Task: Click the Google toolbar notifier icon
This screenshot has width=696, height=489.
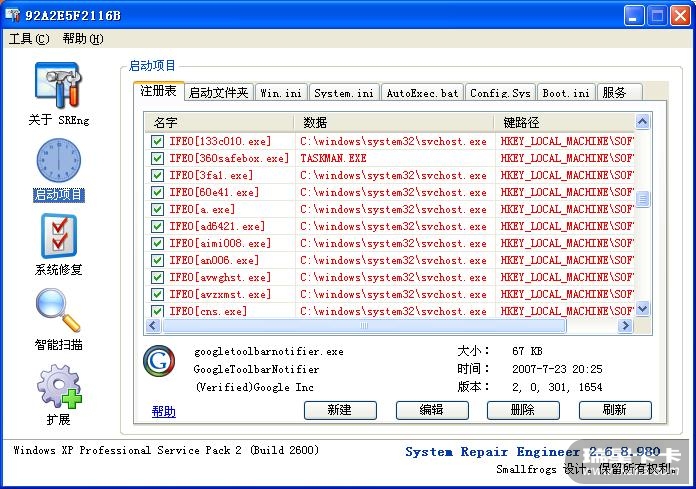Action: (x=159, y=361)
